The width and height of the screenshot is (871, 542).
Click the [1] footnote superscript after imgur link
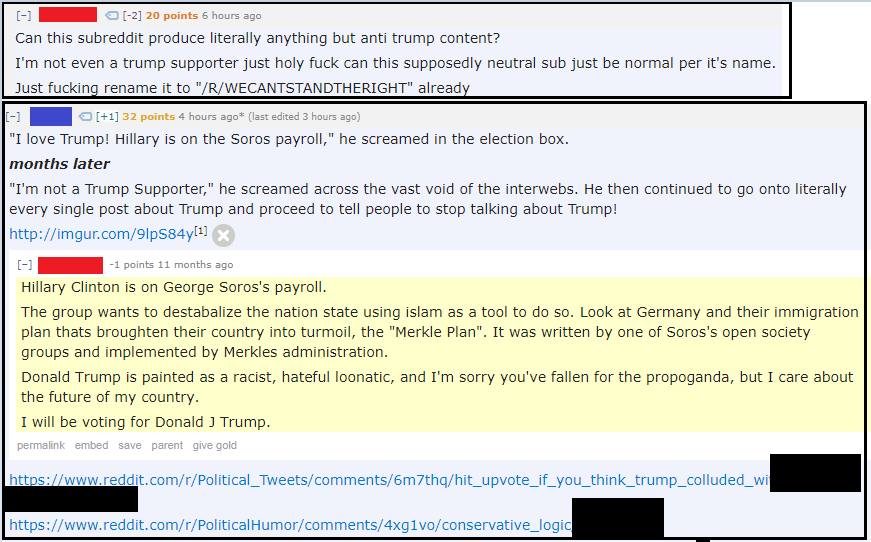pos(201,231)
